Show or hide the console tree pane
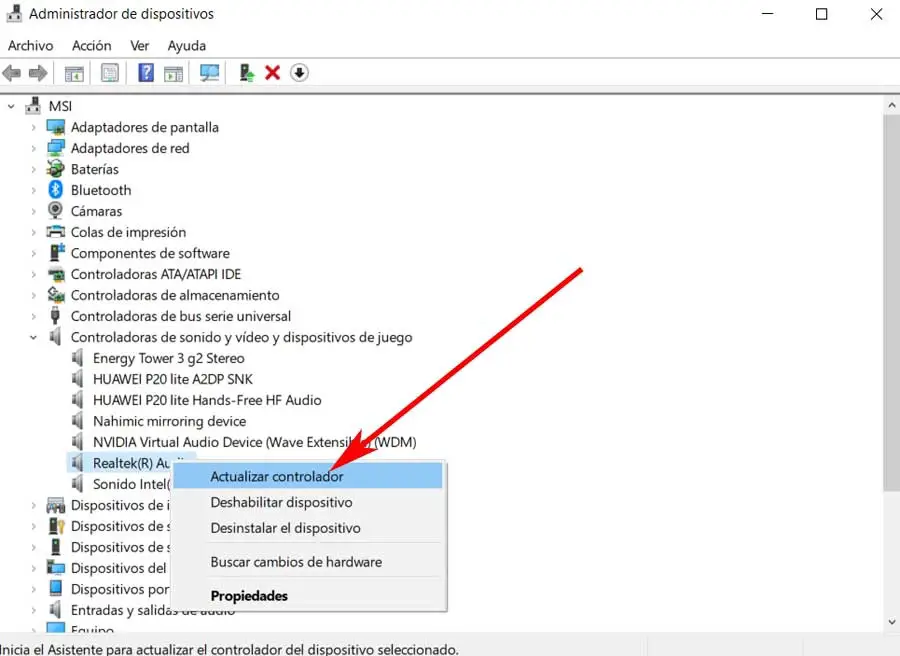 tap(74, 73)
